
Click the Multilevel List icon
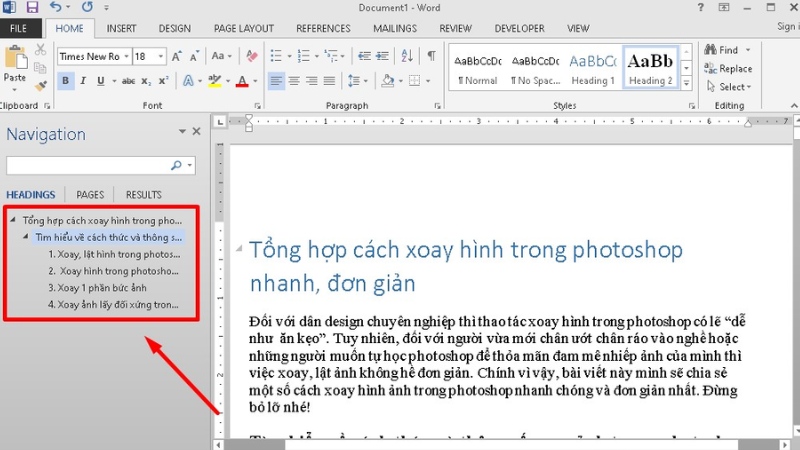tap(331, 56)
